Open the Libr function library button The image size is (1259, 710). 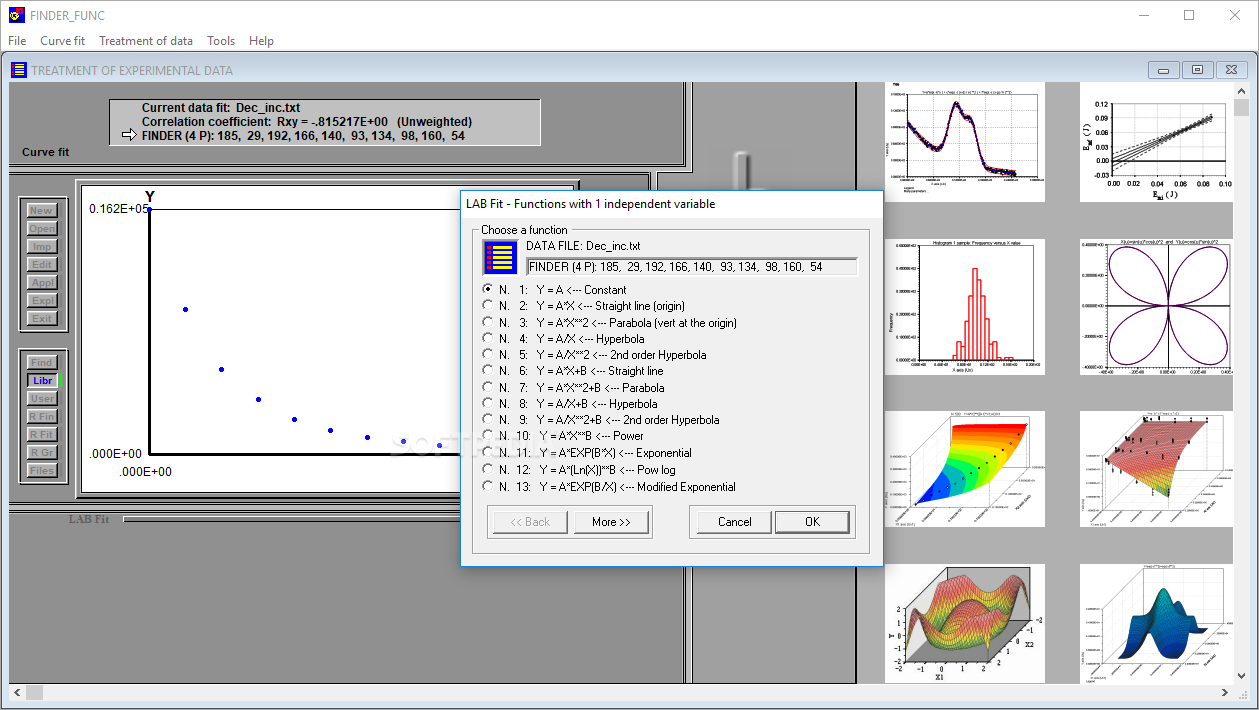[42, 381]
